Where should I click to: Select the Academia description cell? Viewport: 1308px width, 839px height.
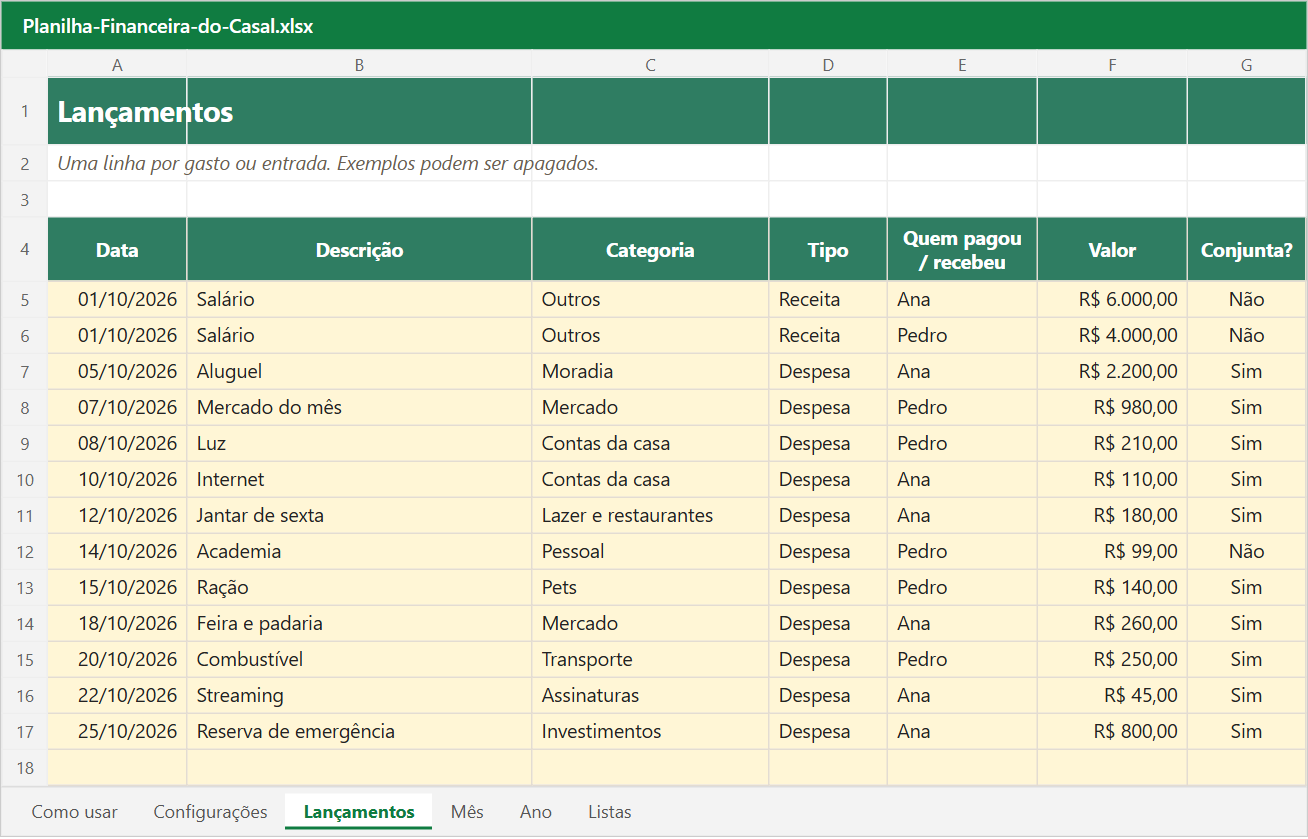359,552
